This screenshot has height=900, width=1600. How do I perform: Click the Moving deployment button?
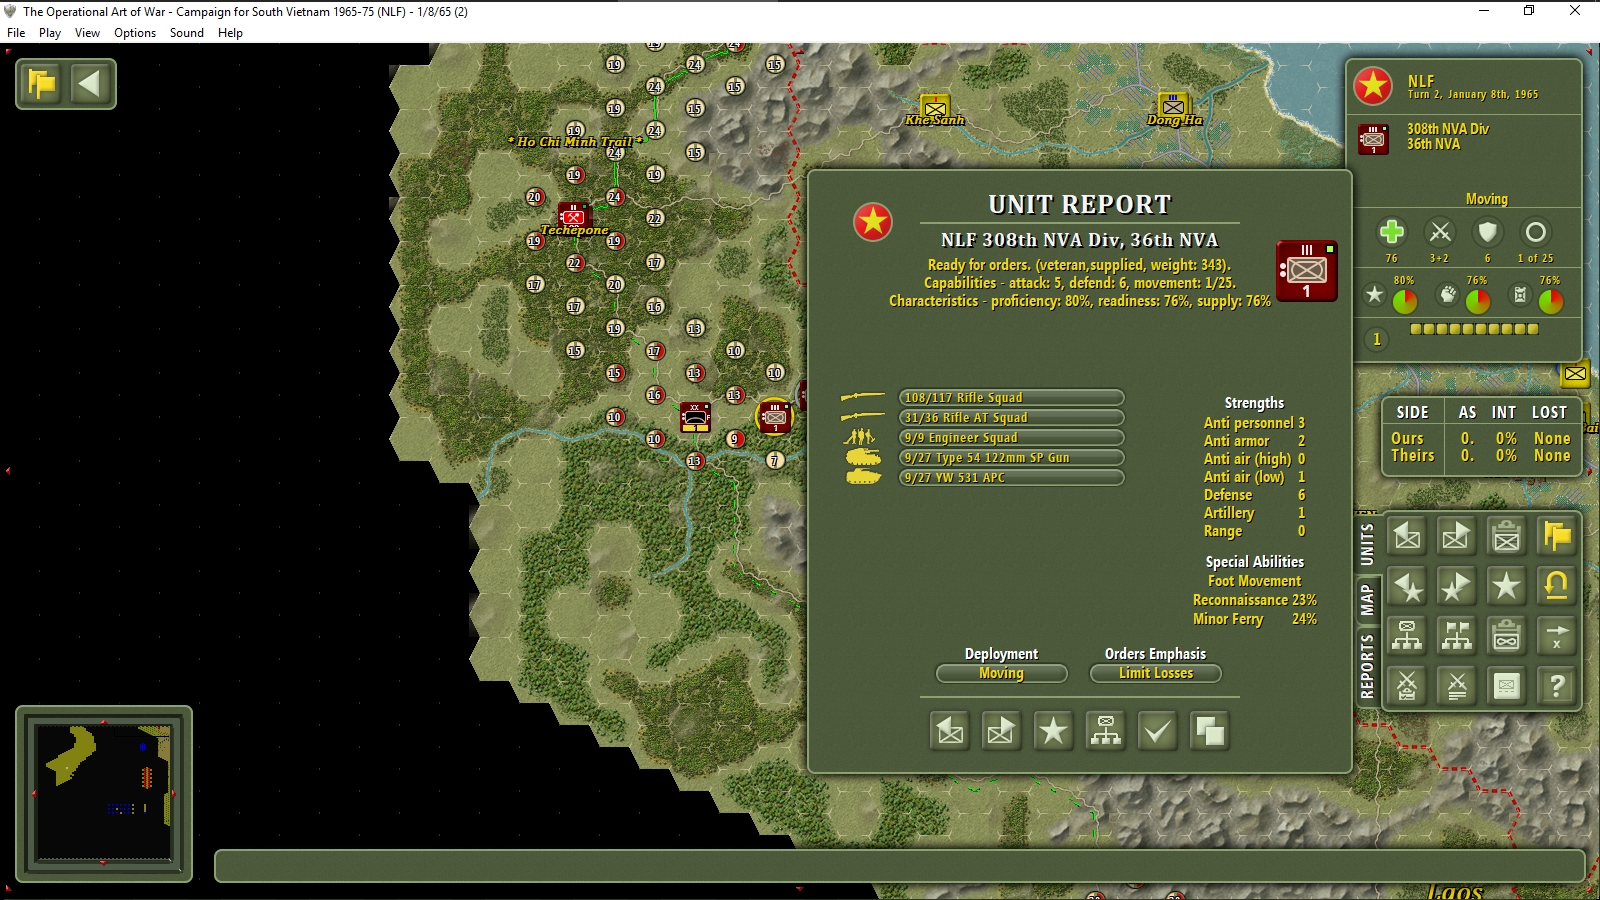pyautogui.click(x=1001, y=674)
